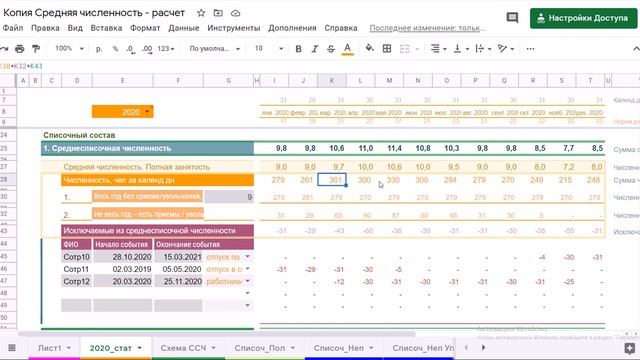Screen dimensions: 640x360
Task: Open the text wrapping options
Action: point(483,49)
